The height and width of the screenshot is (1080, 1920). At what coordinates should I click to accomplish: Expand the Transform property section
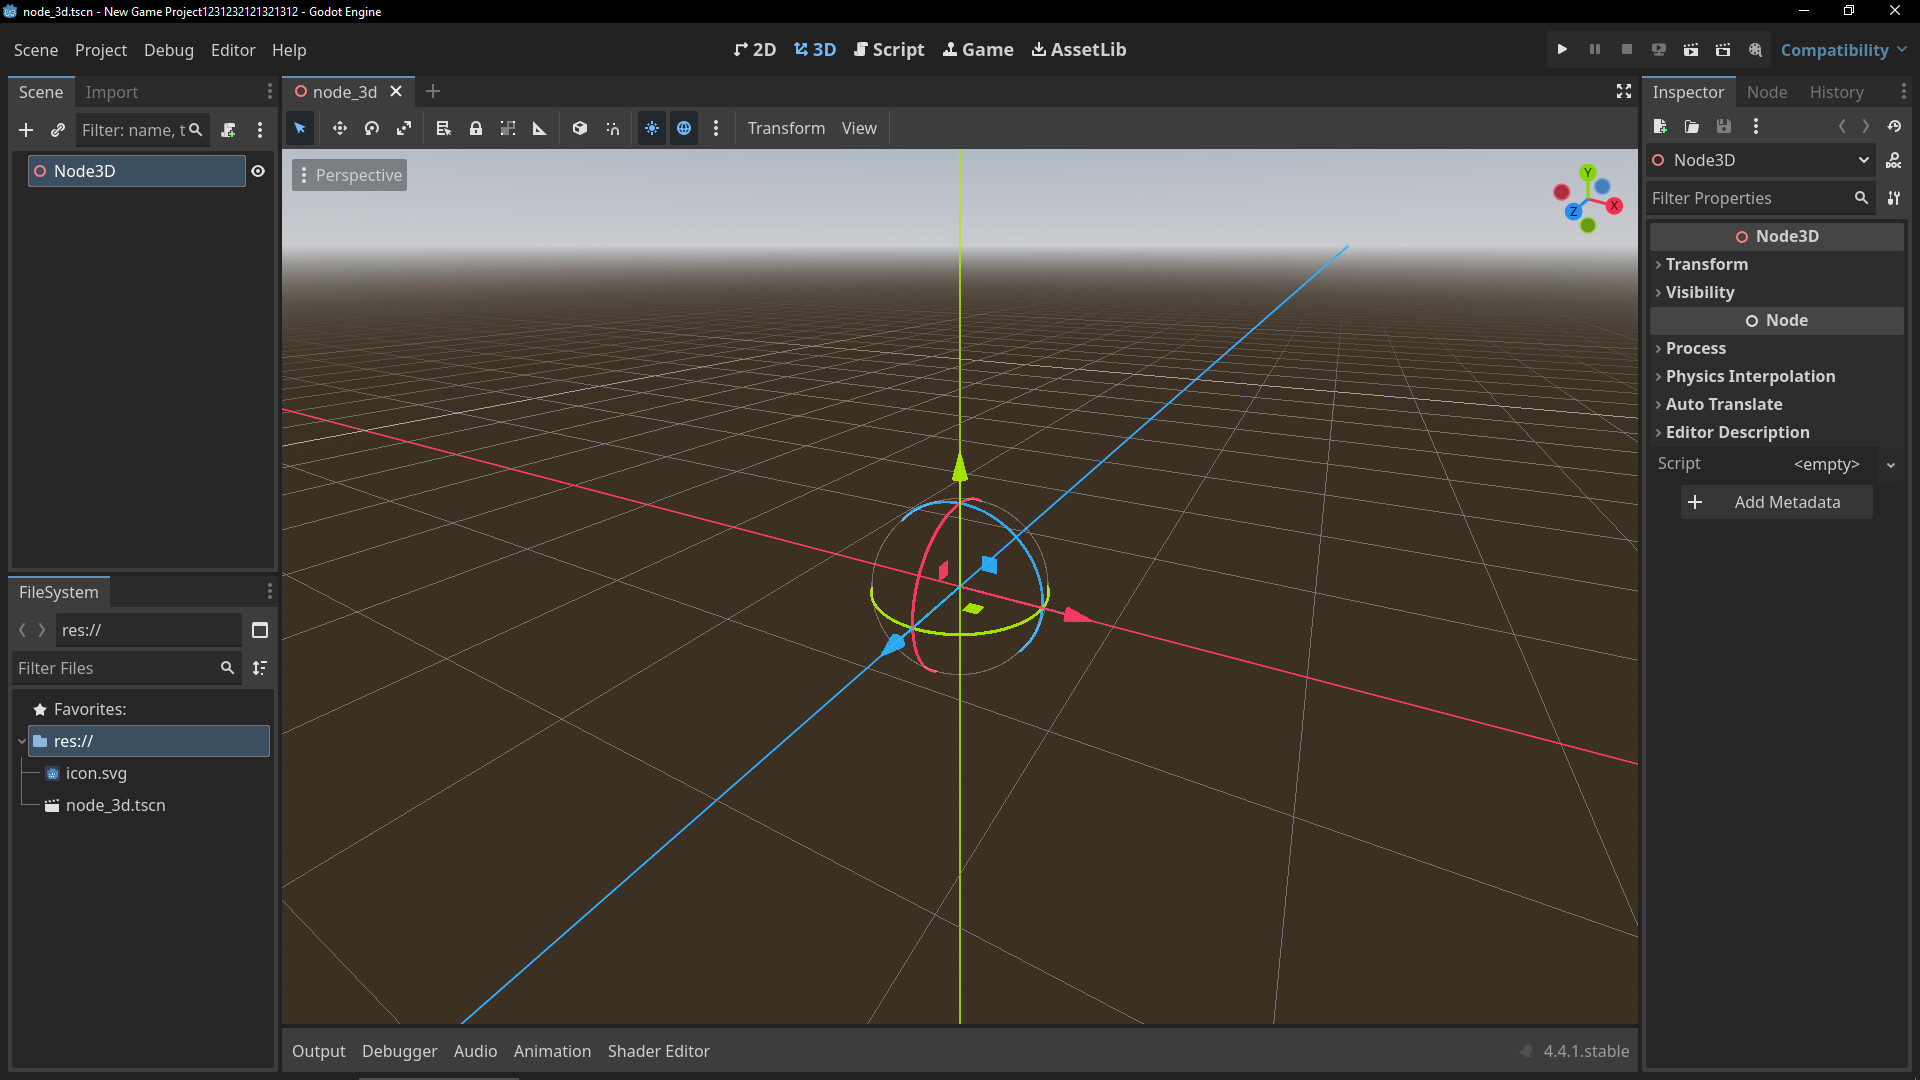(x=1706, y=264)
